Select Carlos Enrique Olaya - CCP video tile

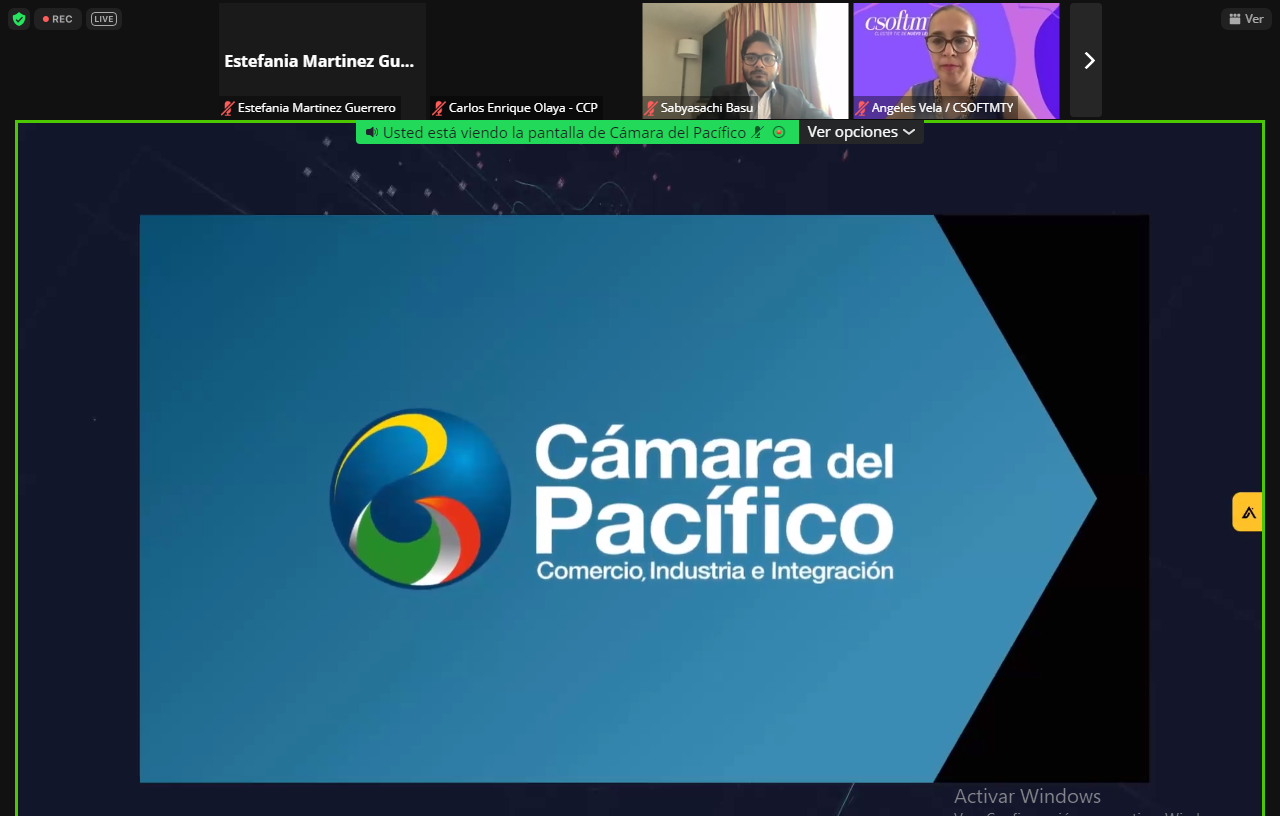pyautogui.click(x=533, y=60)
